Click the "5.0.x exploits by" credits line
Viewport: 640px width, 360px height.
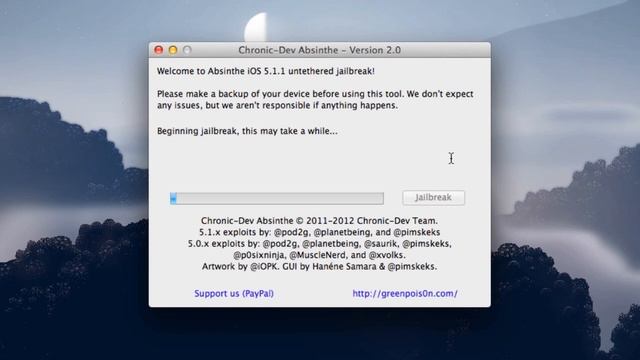point(320,244)
